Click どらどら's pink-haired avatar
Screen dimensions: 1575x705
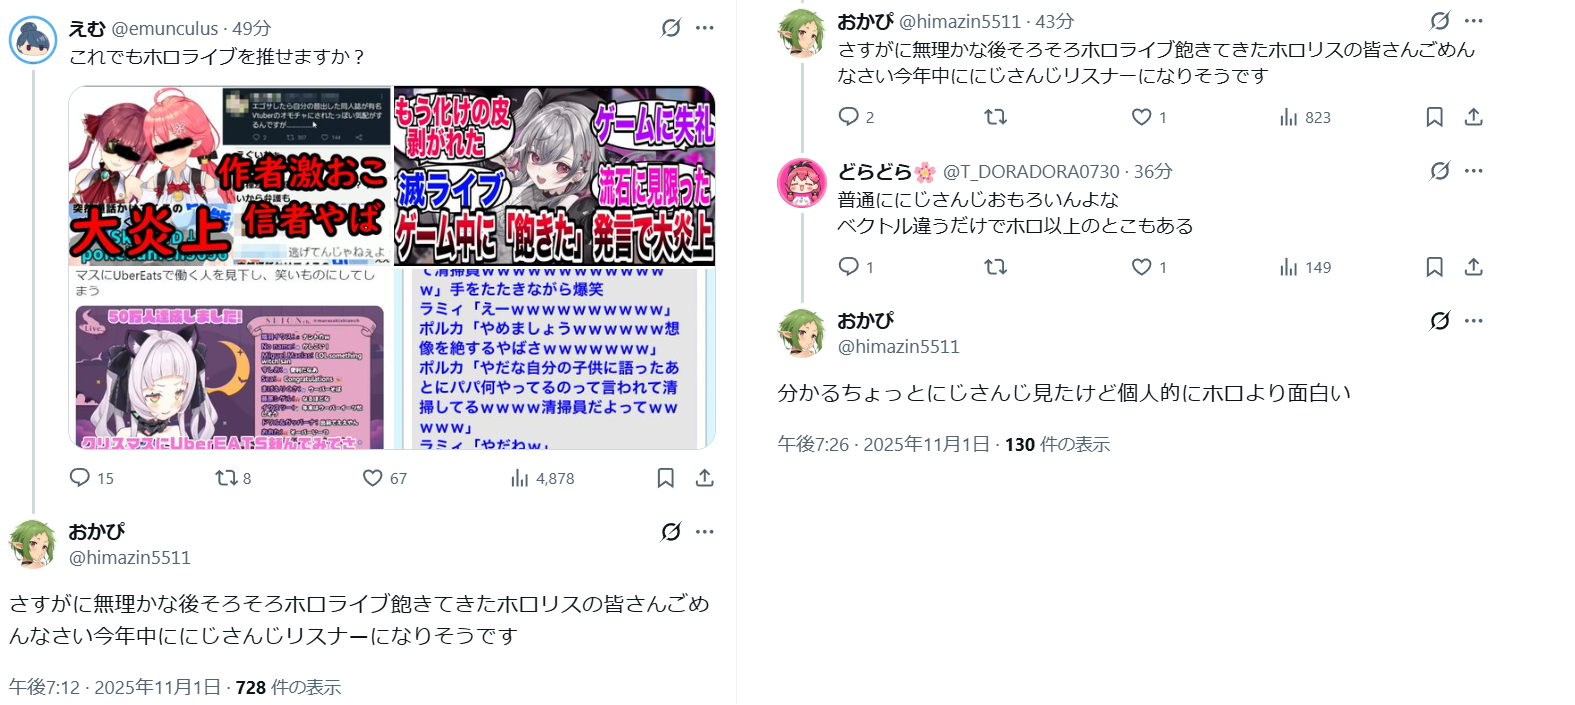(802, 183)
